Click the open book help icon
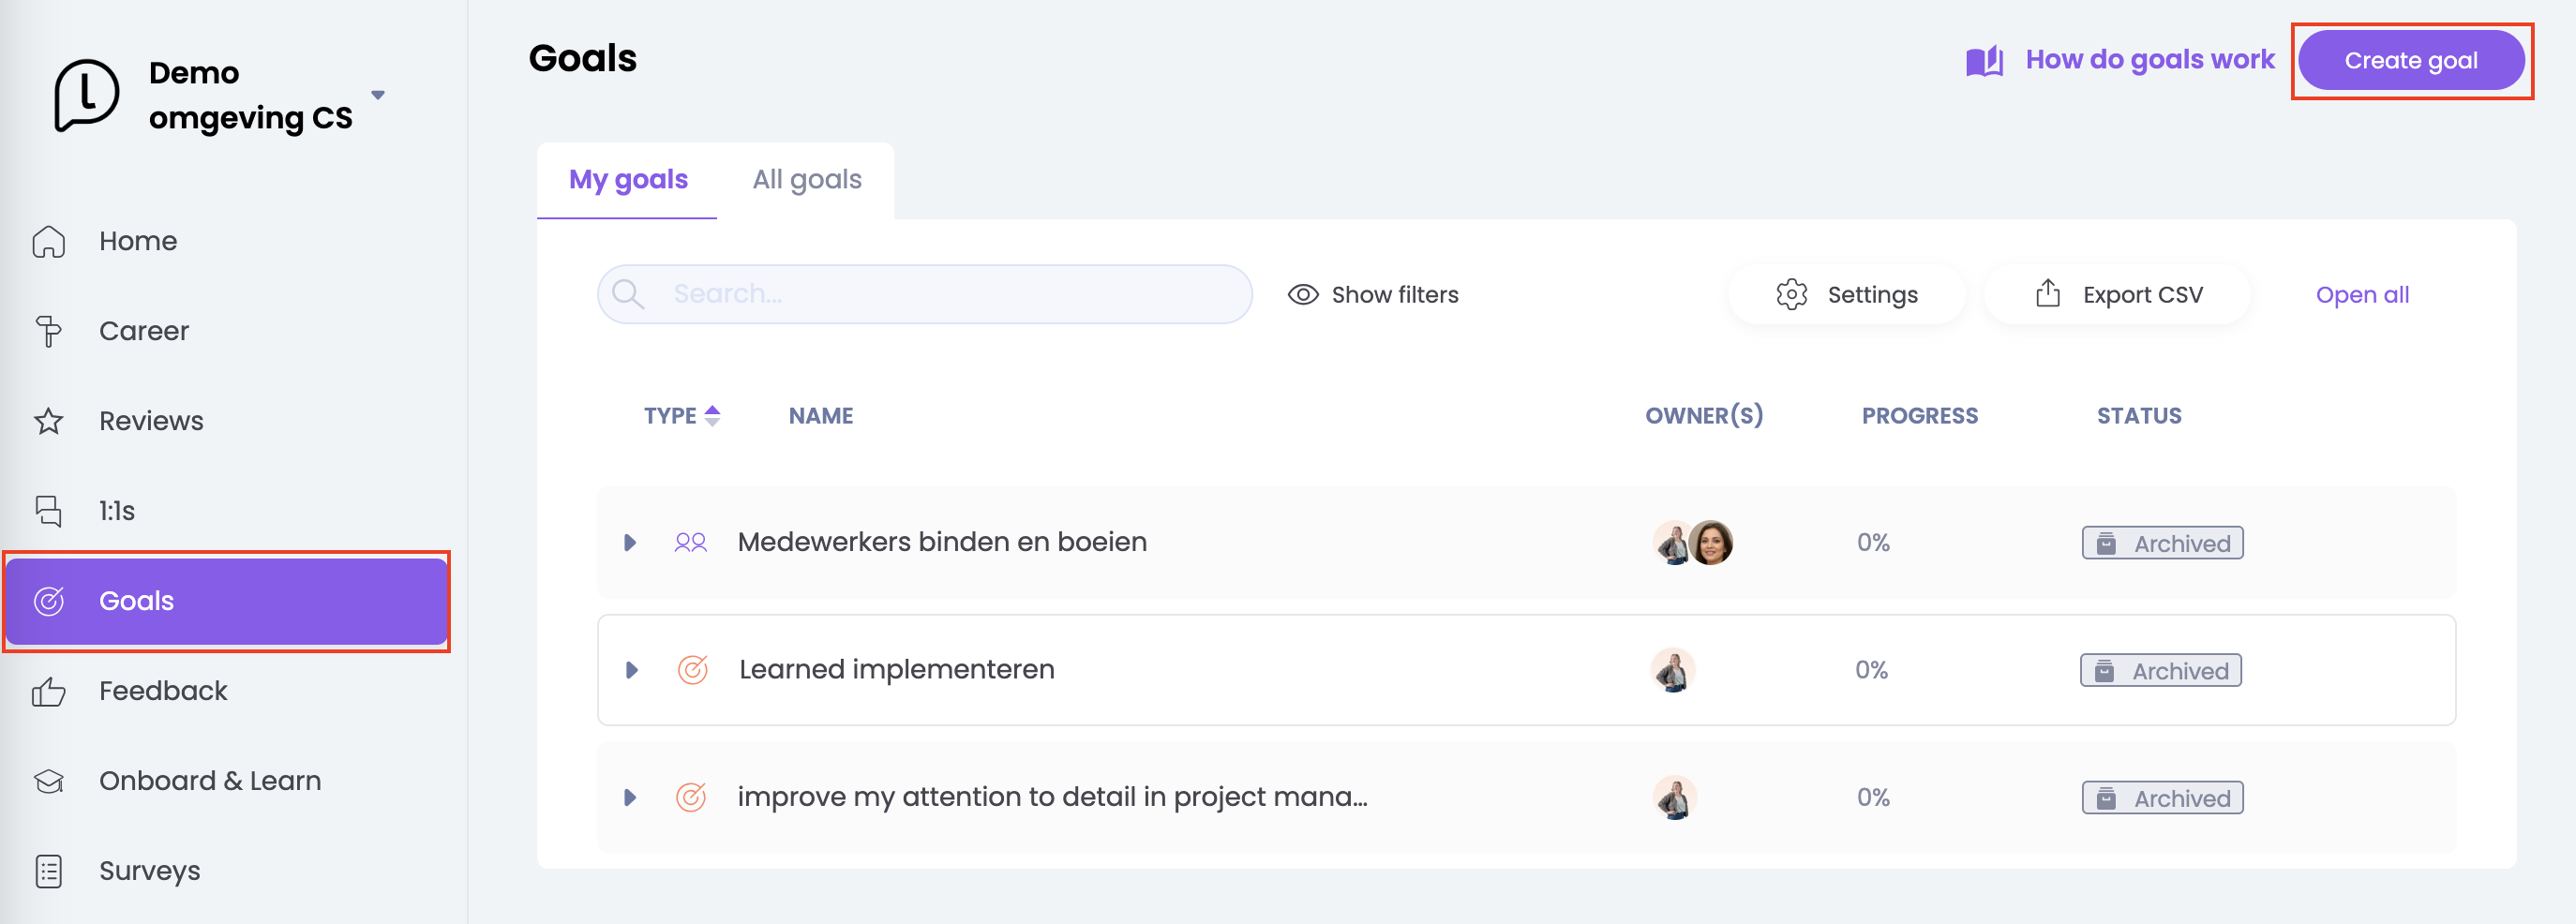Screen dimensions: 2576x924 1984,61
